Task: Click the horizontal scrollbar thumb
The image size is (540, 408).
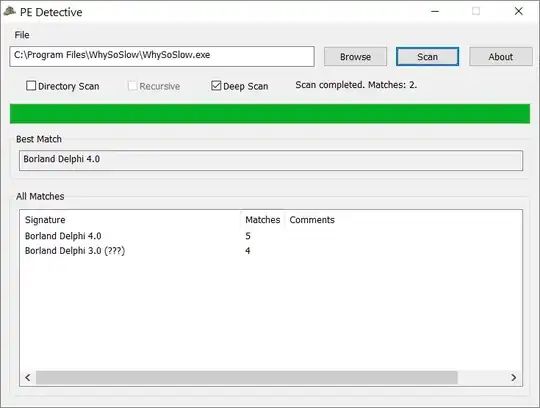Action: click(247, 377)
